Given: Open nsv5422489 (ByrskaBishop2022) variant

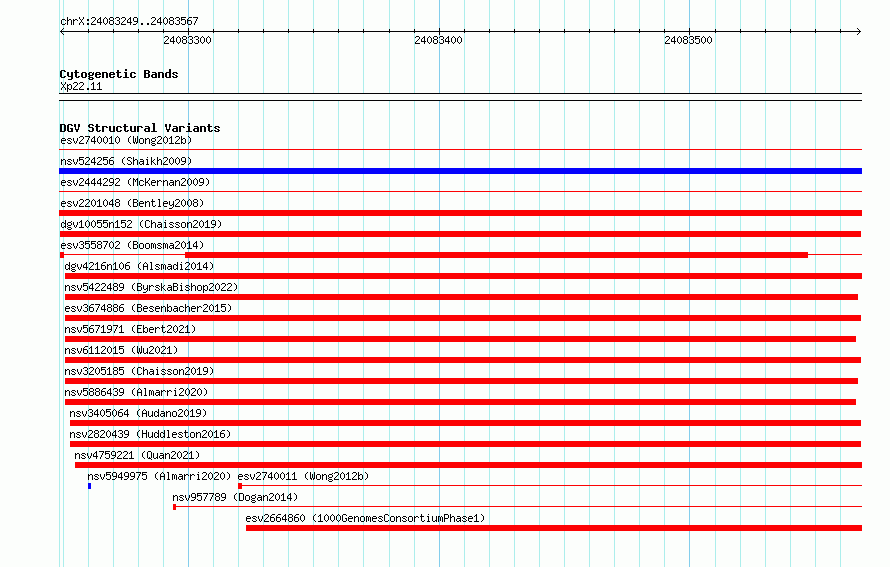Looking at the screenshot, I should (x=152, y=287).
